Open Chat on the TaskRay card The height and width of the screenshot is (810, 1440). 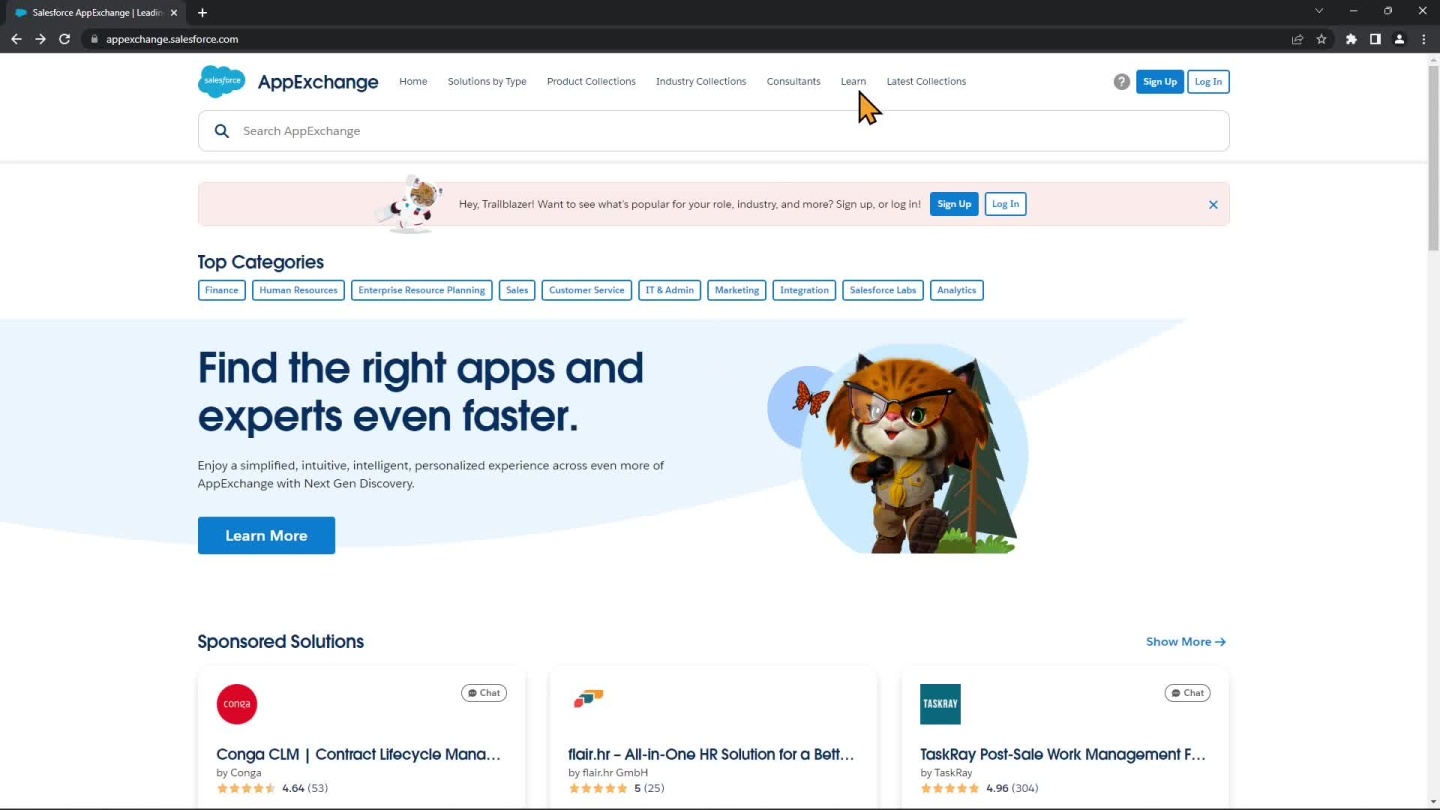tap(1187, 693)
